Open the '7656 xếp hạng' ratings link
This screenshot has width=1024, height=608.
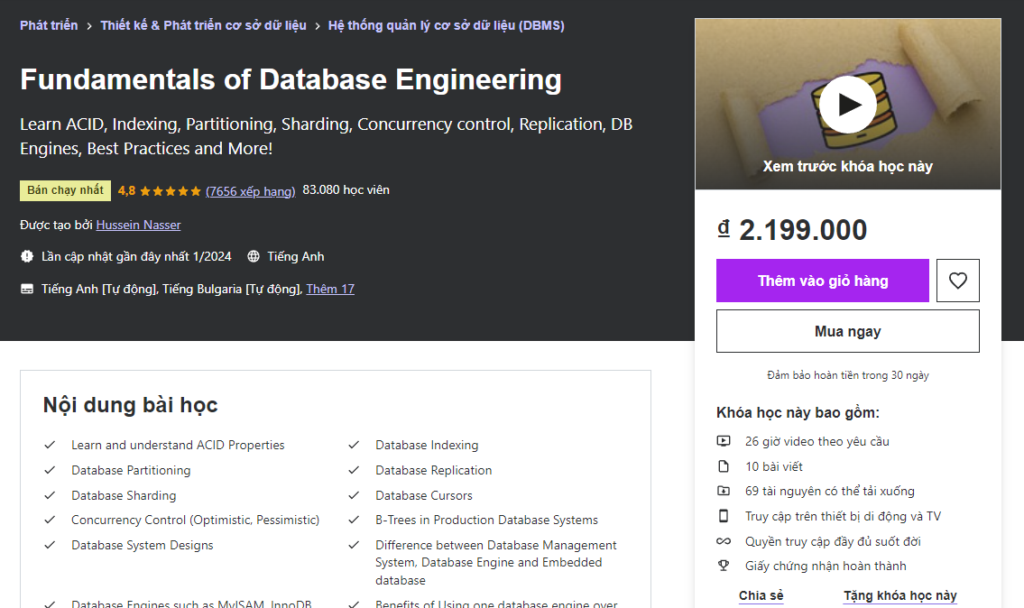point(250,190)
